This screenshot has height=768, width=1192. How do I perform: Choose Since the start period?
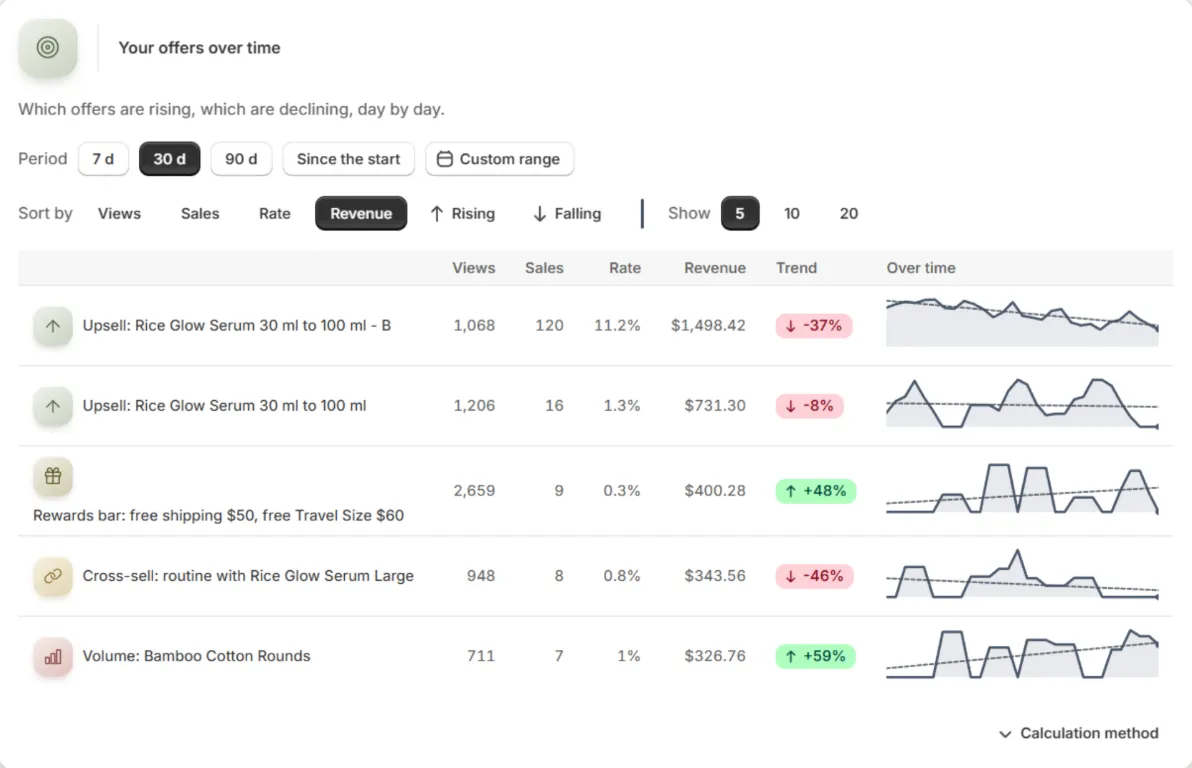[x=348, y=159]
